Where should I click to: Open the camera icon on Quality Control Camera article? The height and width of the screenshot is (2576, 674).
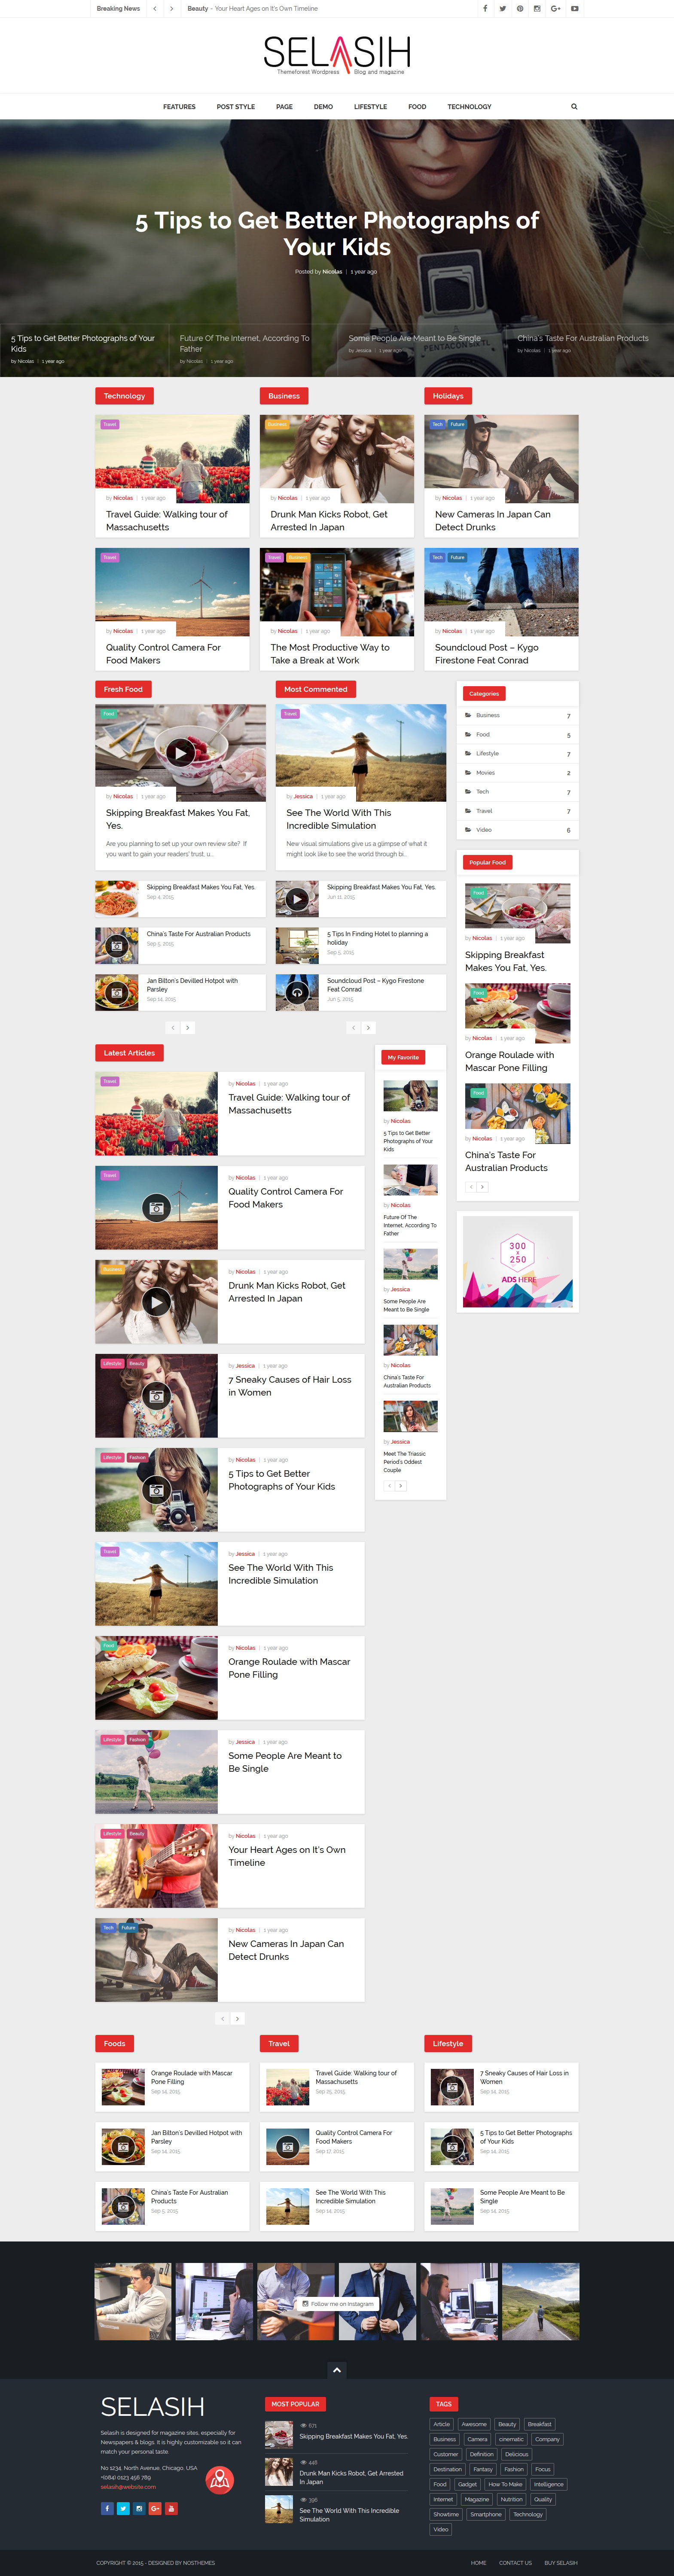(x=156, y=1207)
